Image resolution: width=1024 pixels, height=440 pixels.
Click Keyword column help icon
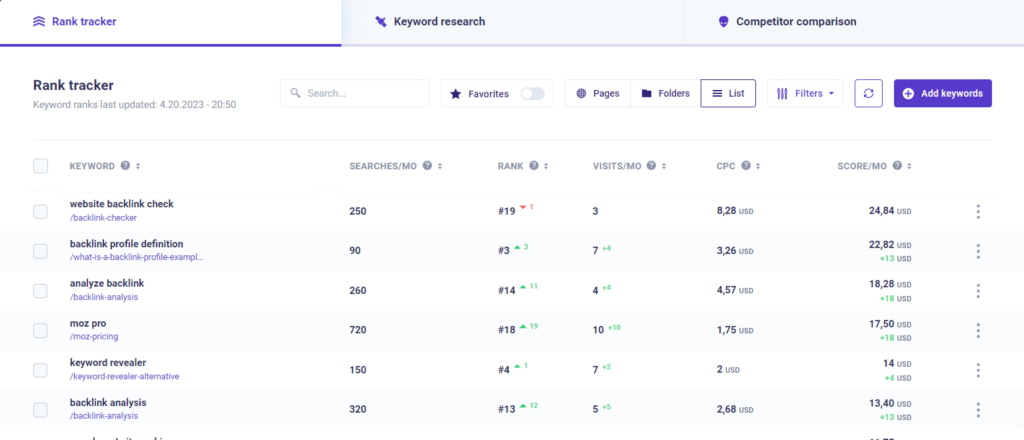click(x=125, y=166)
